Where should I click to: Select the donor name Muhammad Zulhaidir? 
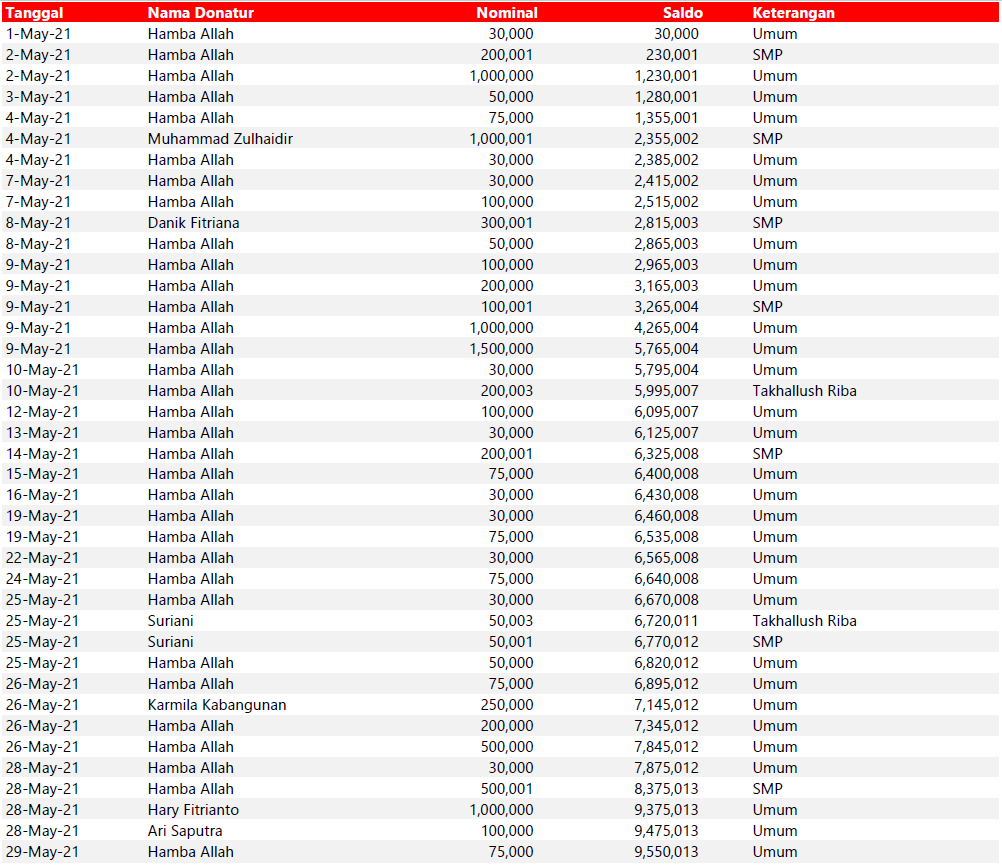(x=220, y=139)
